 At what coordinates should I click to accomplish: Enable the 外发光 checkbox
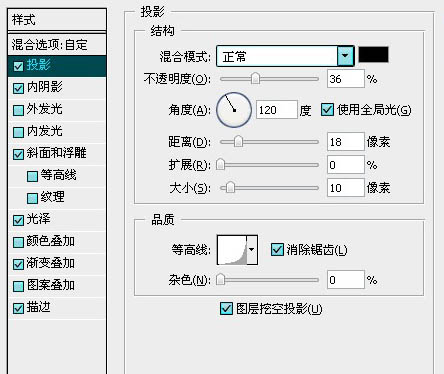click(x=18, y=110)
